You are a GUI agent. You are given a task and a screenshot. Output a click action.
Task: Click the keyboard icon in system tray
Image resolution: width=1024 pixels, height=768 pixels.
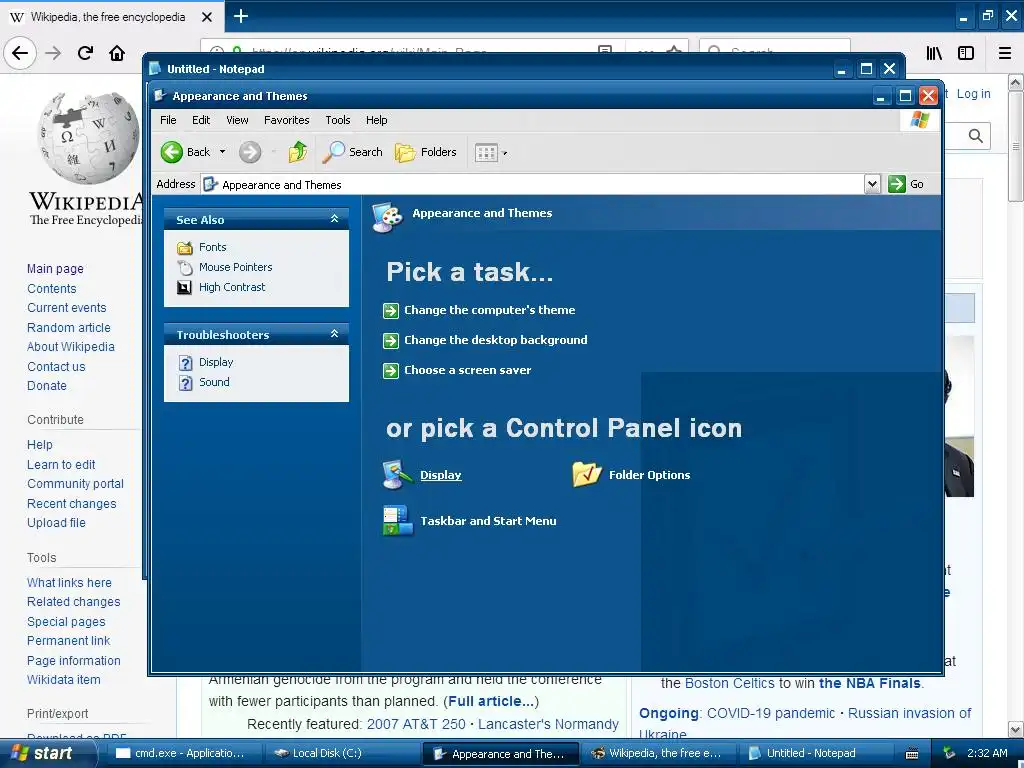[912, 754]
